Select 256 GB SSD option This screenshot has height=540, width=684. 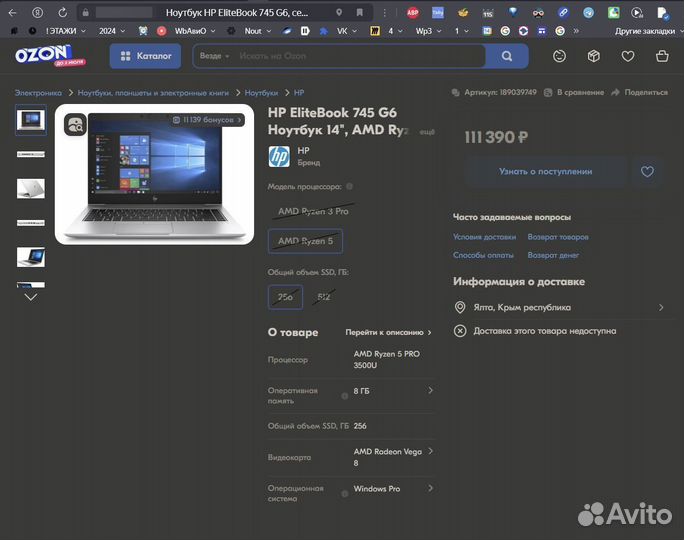click(x=285, y=297)
